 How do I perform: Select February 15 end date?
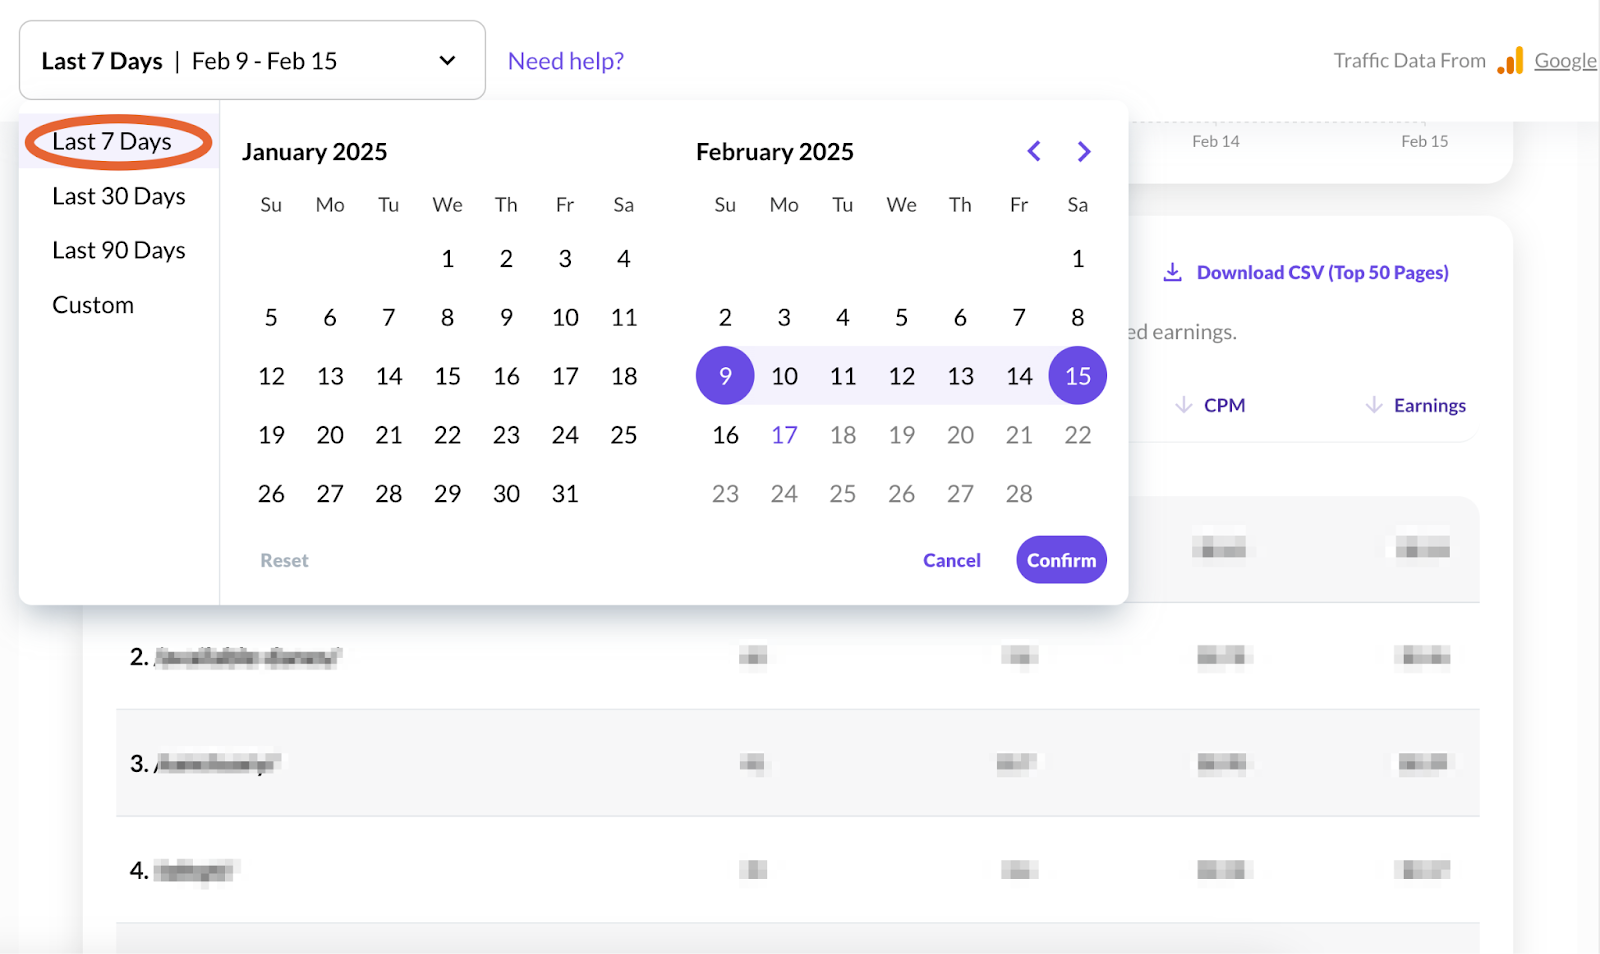tap(1077, 376)
